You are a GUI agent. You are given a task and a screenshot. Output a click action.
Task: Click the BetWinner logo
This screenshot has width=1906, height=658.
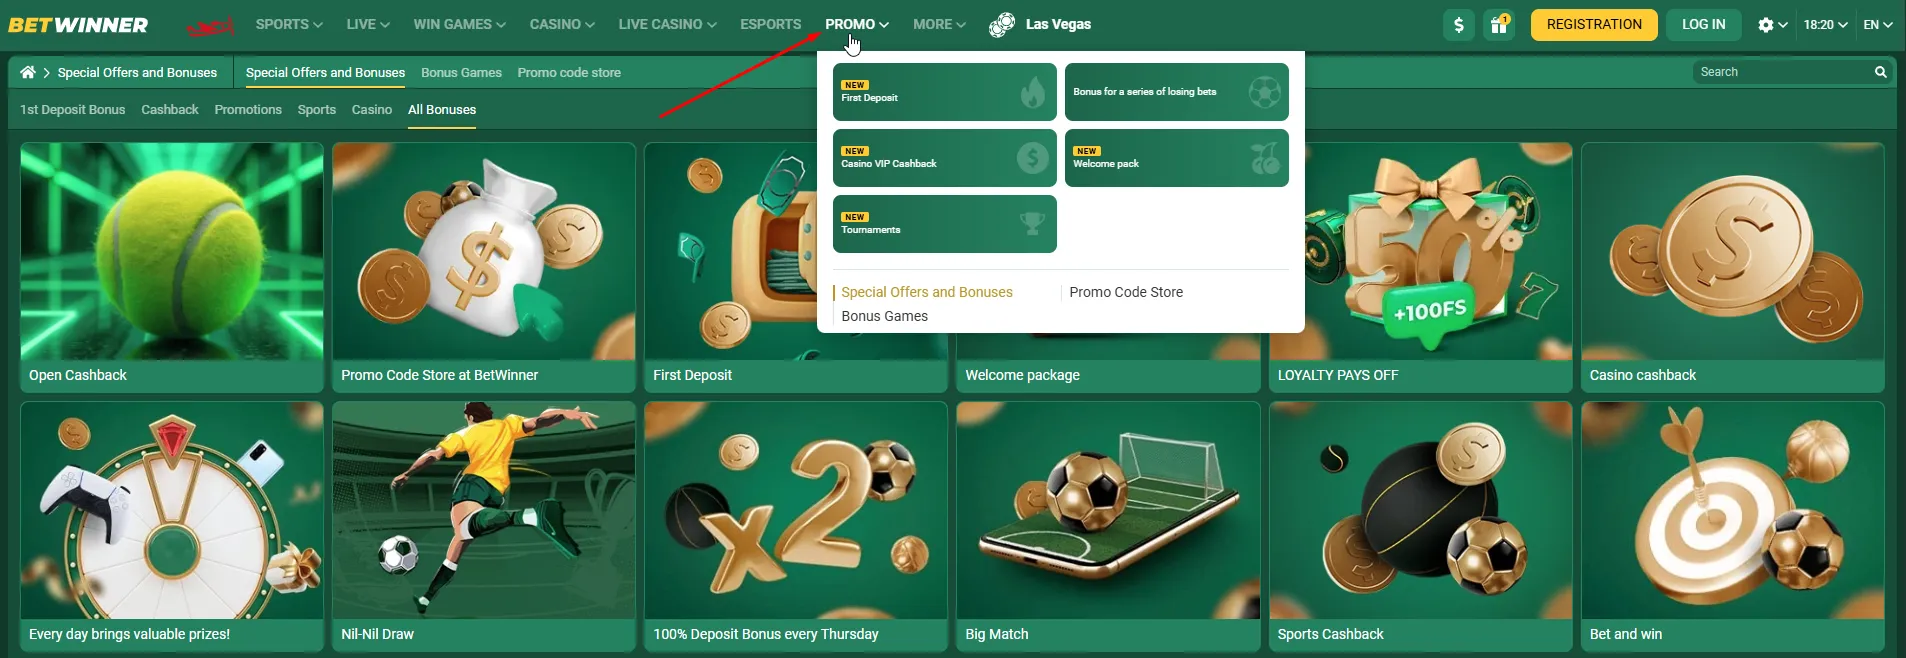tap(78, 25)
